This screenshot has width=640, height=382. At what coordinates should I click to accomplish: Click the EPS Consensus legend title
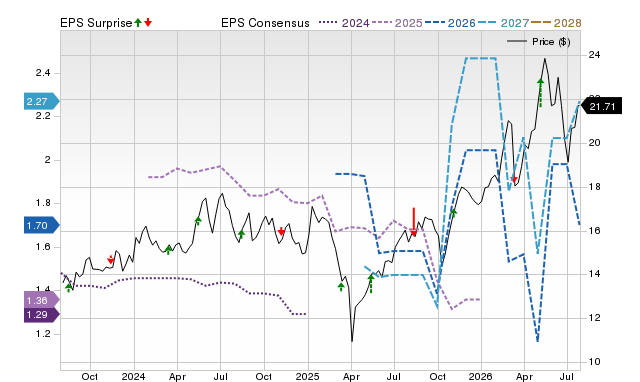click(265, 23)
